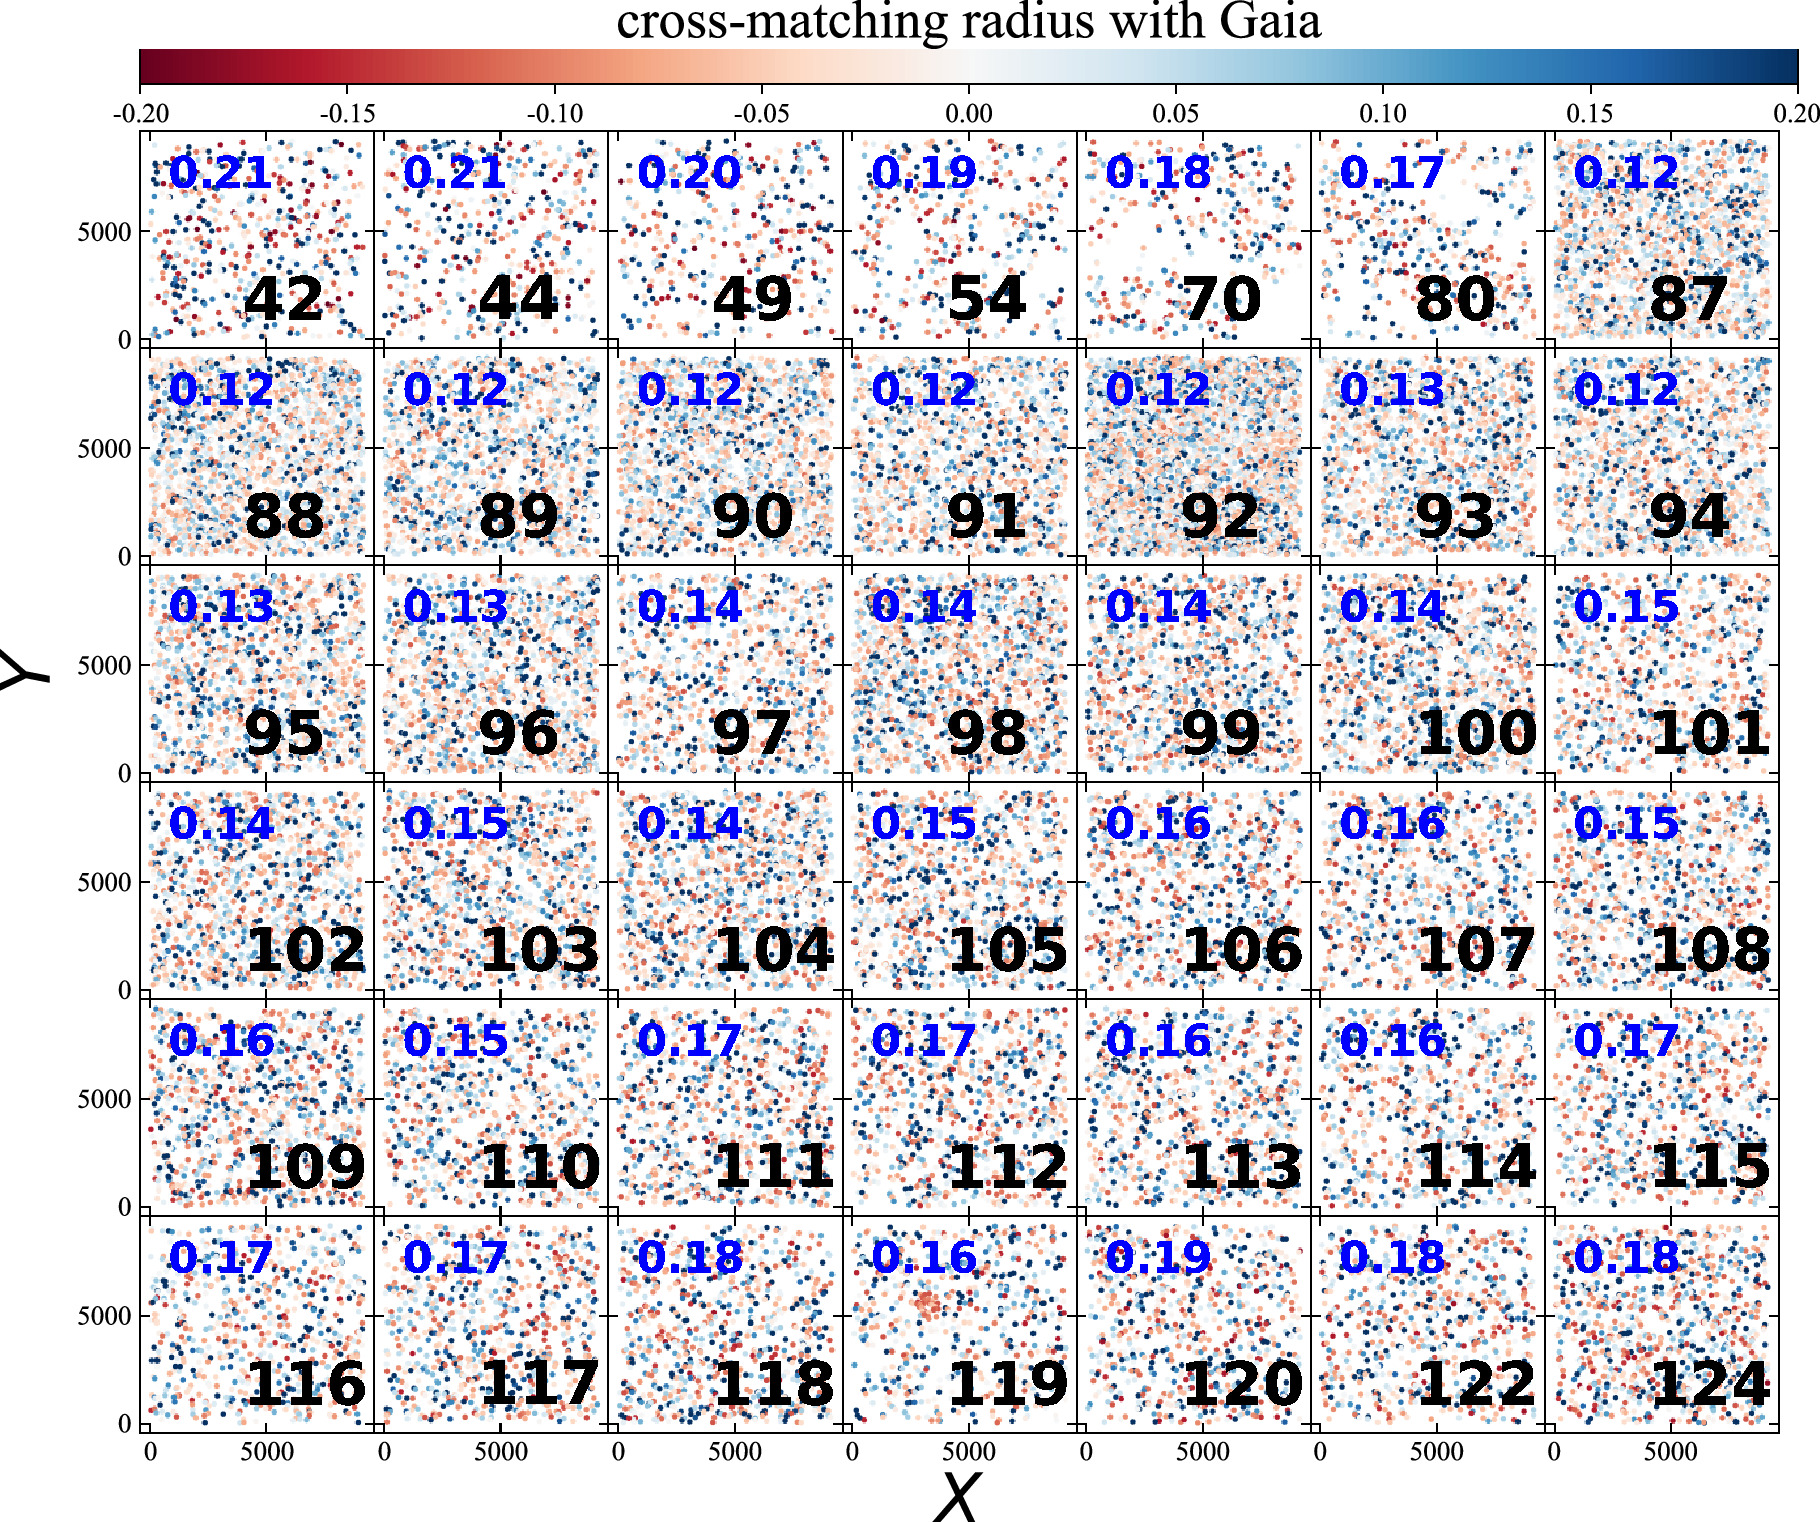Image resolution: width=1820 pixels, height=1522 pixels.
Task: Click the blue 0.19 value in panel 120
Action: pos(1158,1258)
